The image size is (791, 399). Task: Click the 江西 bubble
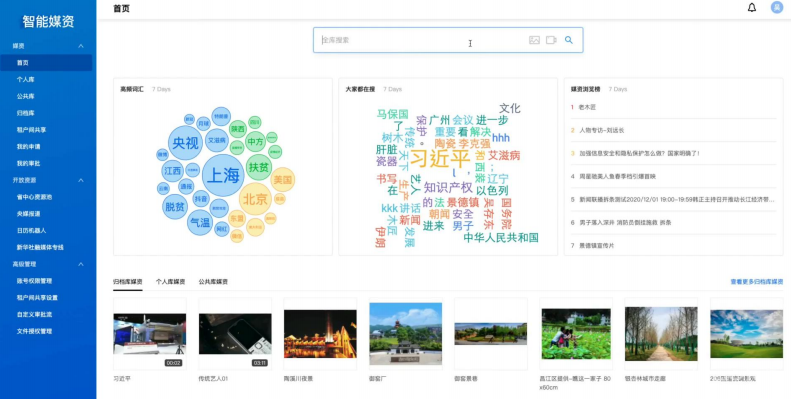tap(173, 171)
